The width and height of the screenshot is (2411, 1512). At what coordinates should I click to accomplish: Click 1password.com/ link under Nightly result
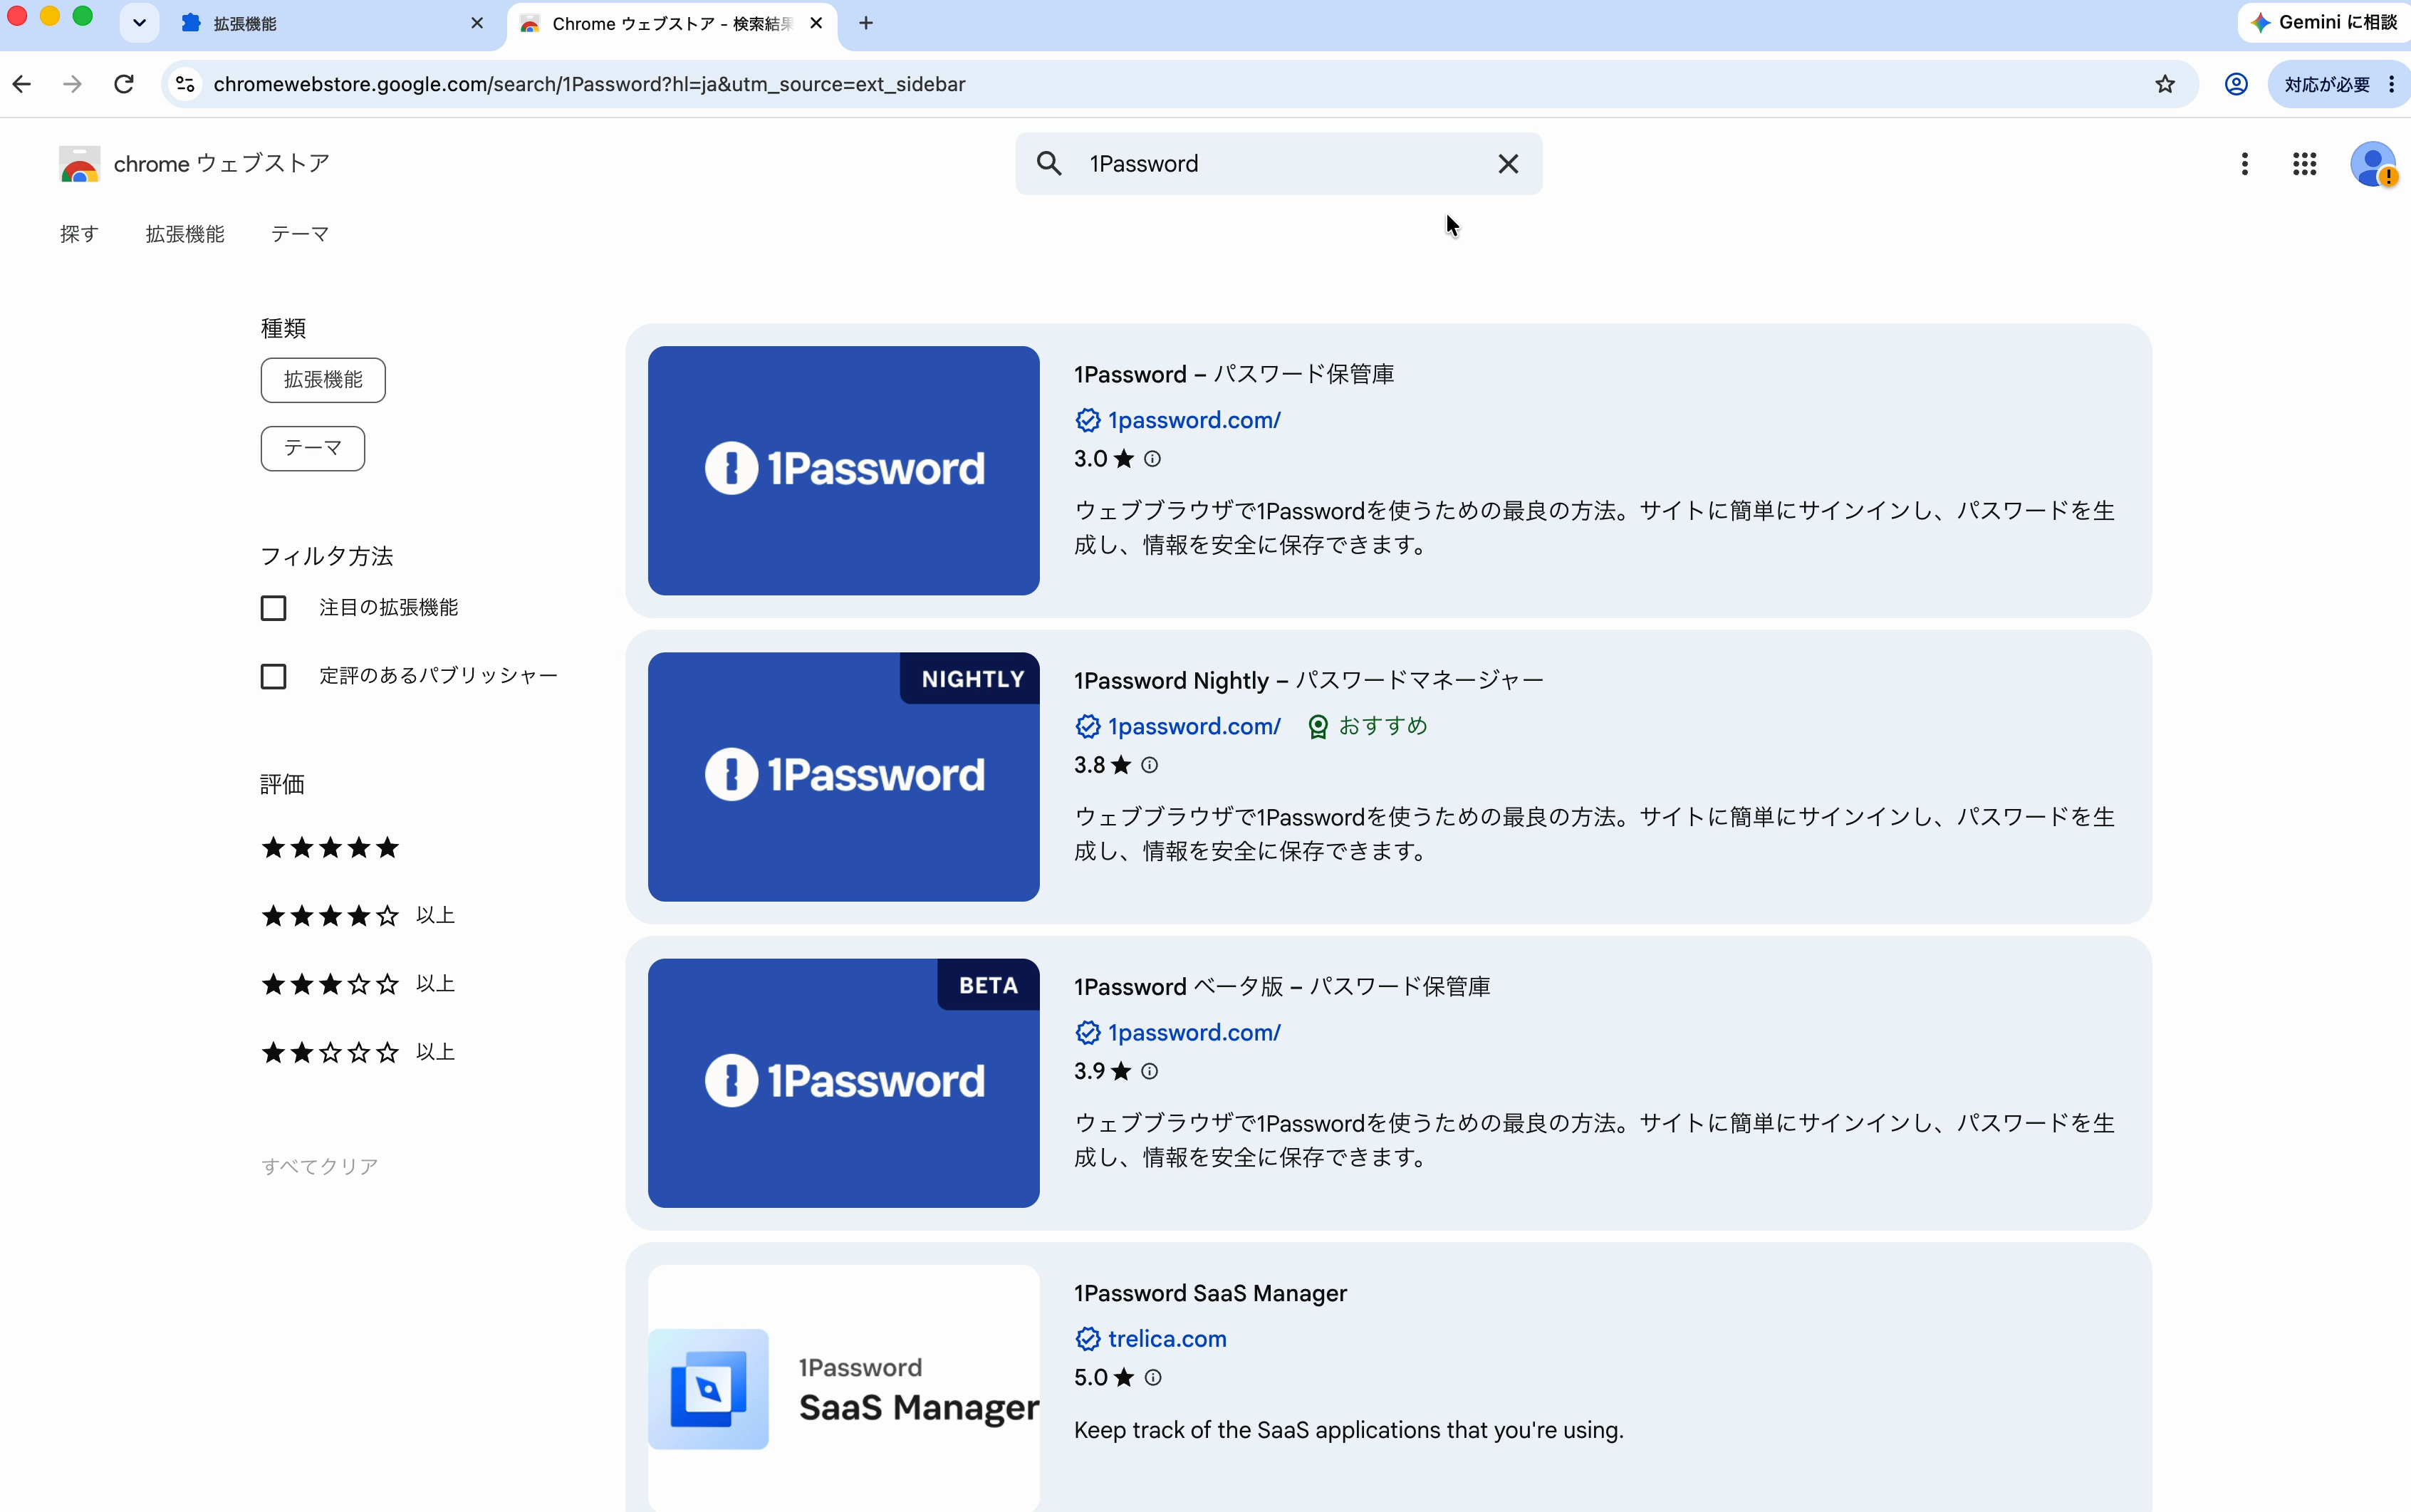click(1194, 727)
